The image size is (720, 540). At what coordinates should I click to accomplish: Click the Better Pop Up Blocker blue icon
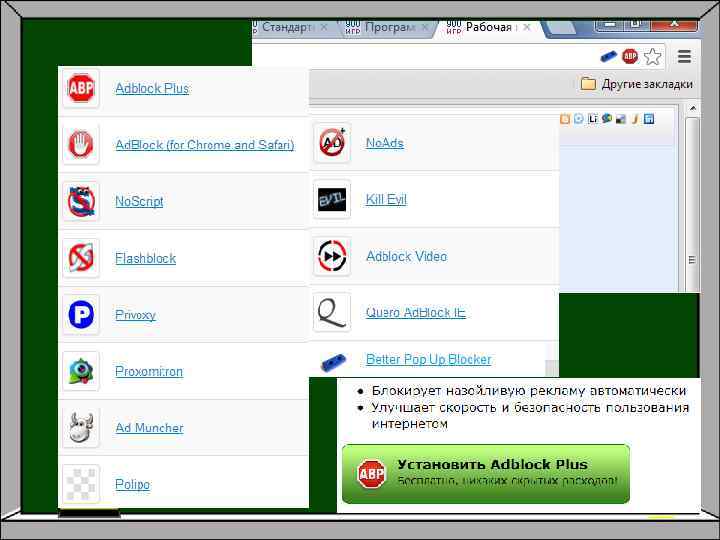tap(332, 363)
